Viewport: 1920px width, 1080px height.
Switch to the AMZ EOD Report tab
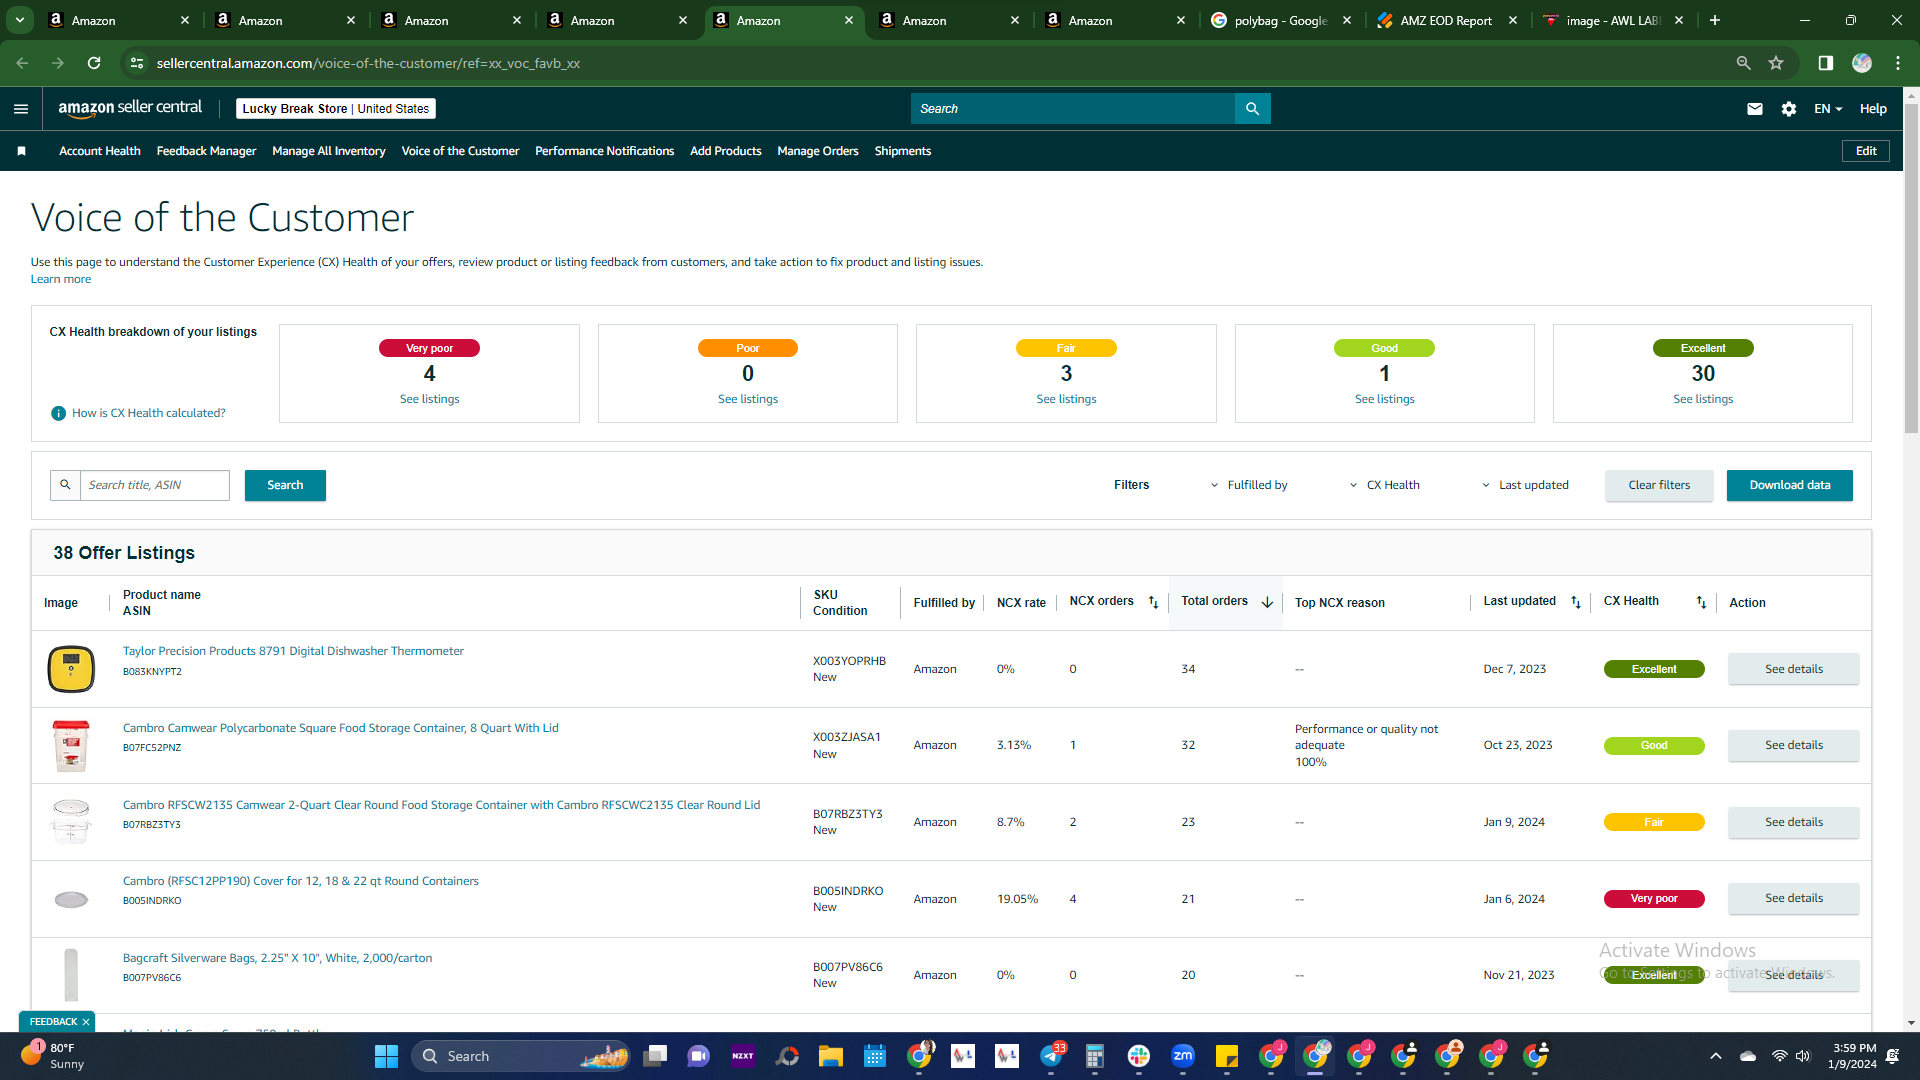[x=1446, y=20]
